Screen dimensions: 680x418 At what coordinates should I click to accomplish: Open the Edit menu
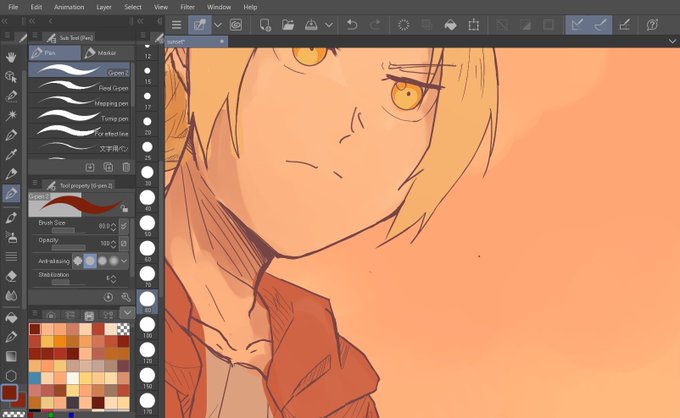tap(36, 7)
